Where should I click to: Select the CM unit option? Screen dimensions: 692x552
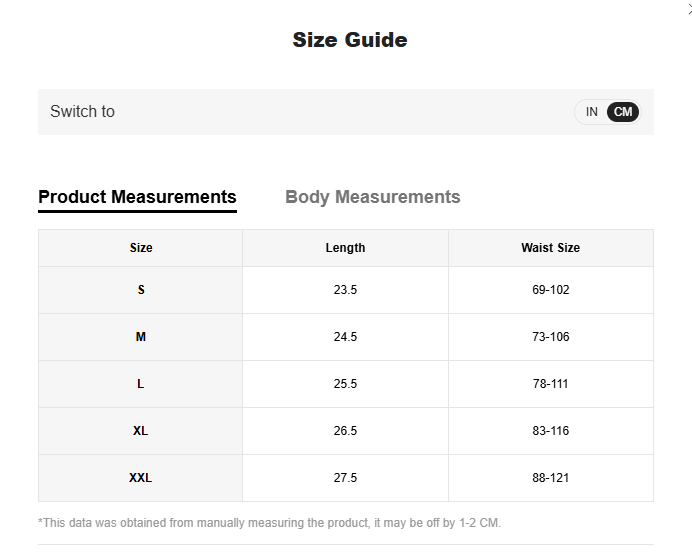click(x=623, y=112)
